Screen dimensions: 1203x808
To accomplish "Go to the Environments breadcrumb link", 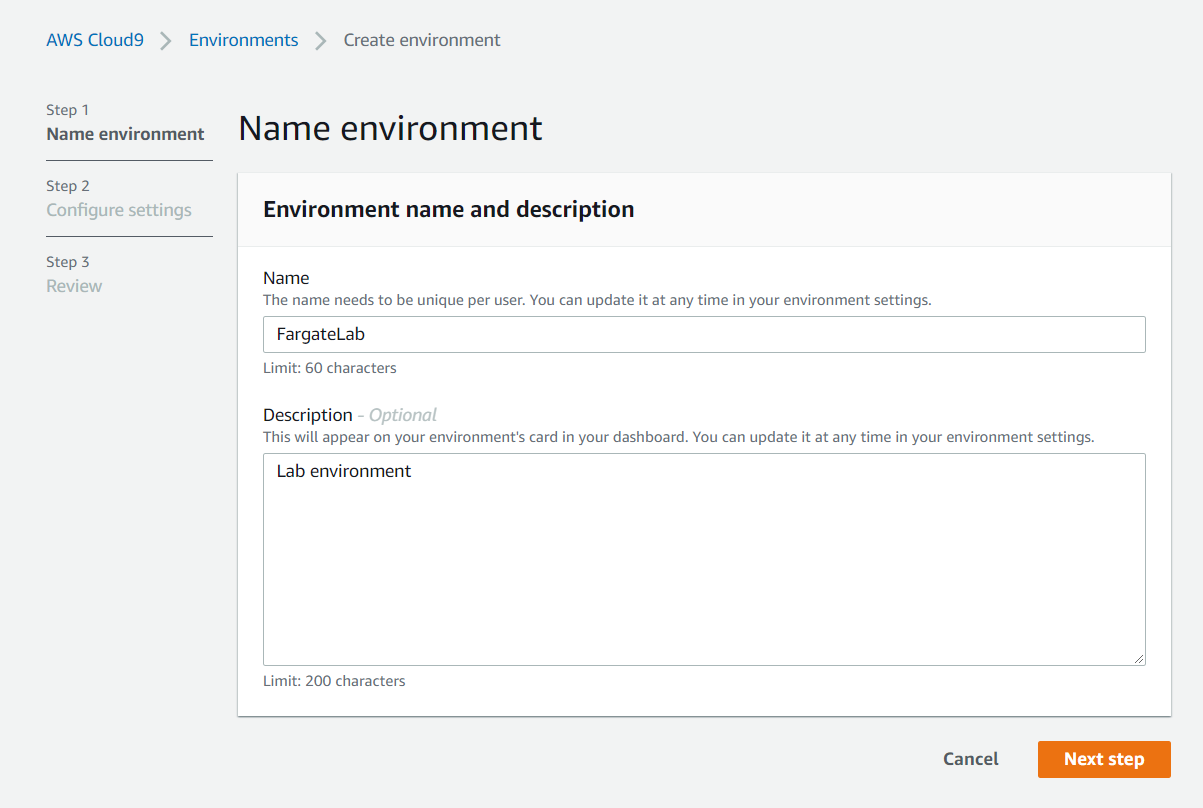I will pos(243,40).
